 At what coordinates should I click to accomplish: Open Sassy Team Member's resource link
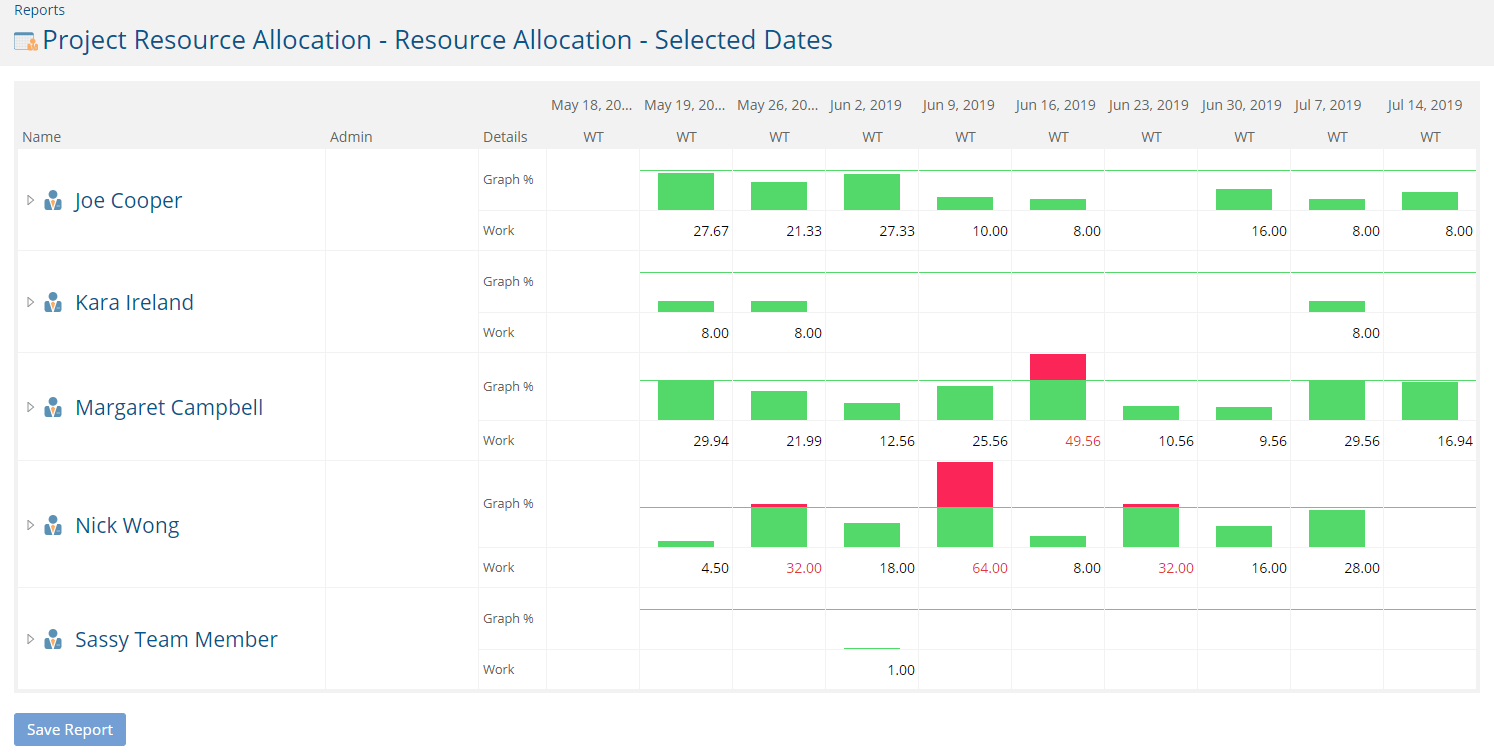coord(176,640)
